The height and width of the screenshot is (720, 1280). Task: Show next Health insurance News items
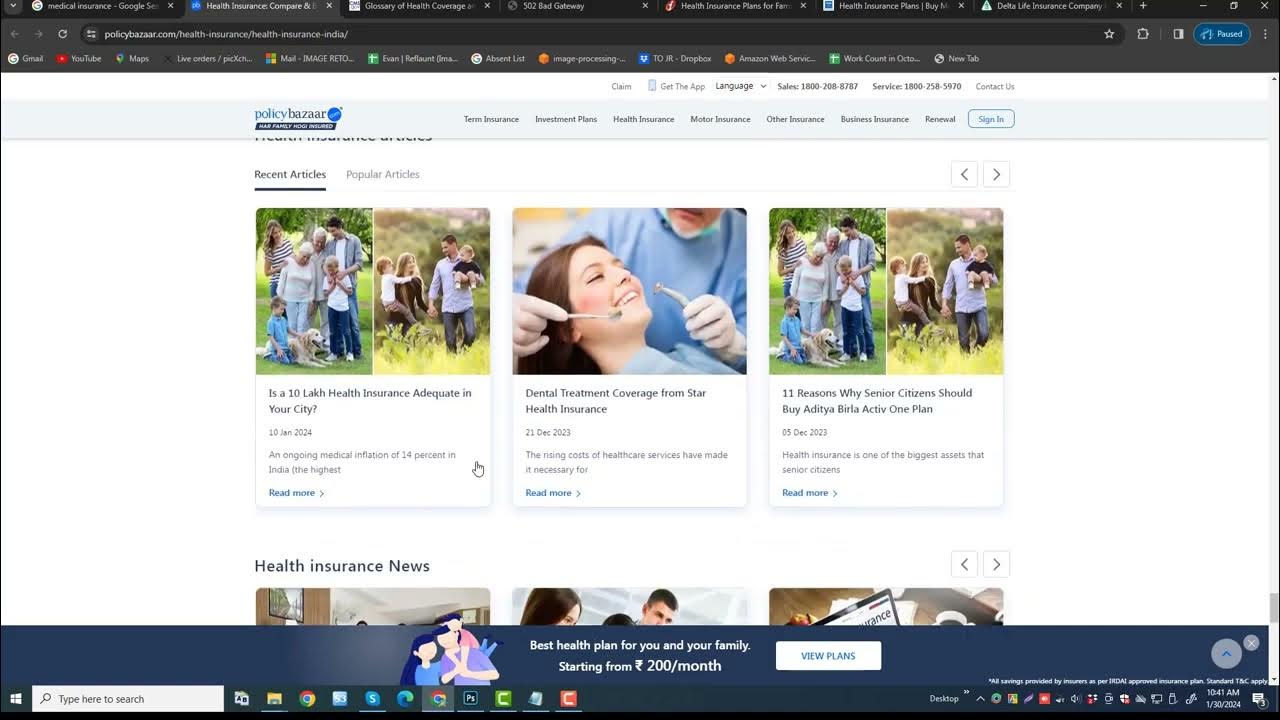click(x=996, y=565)
